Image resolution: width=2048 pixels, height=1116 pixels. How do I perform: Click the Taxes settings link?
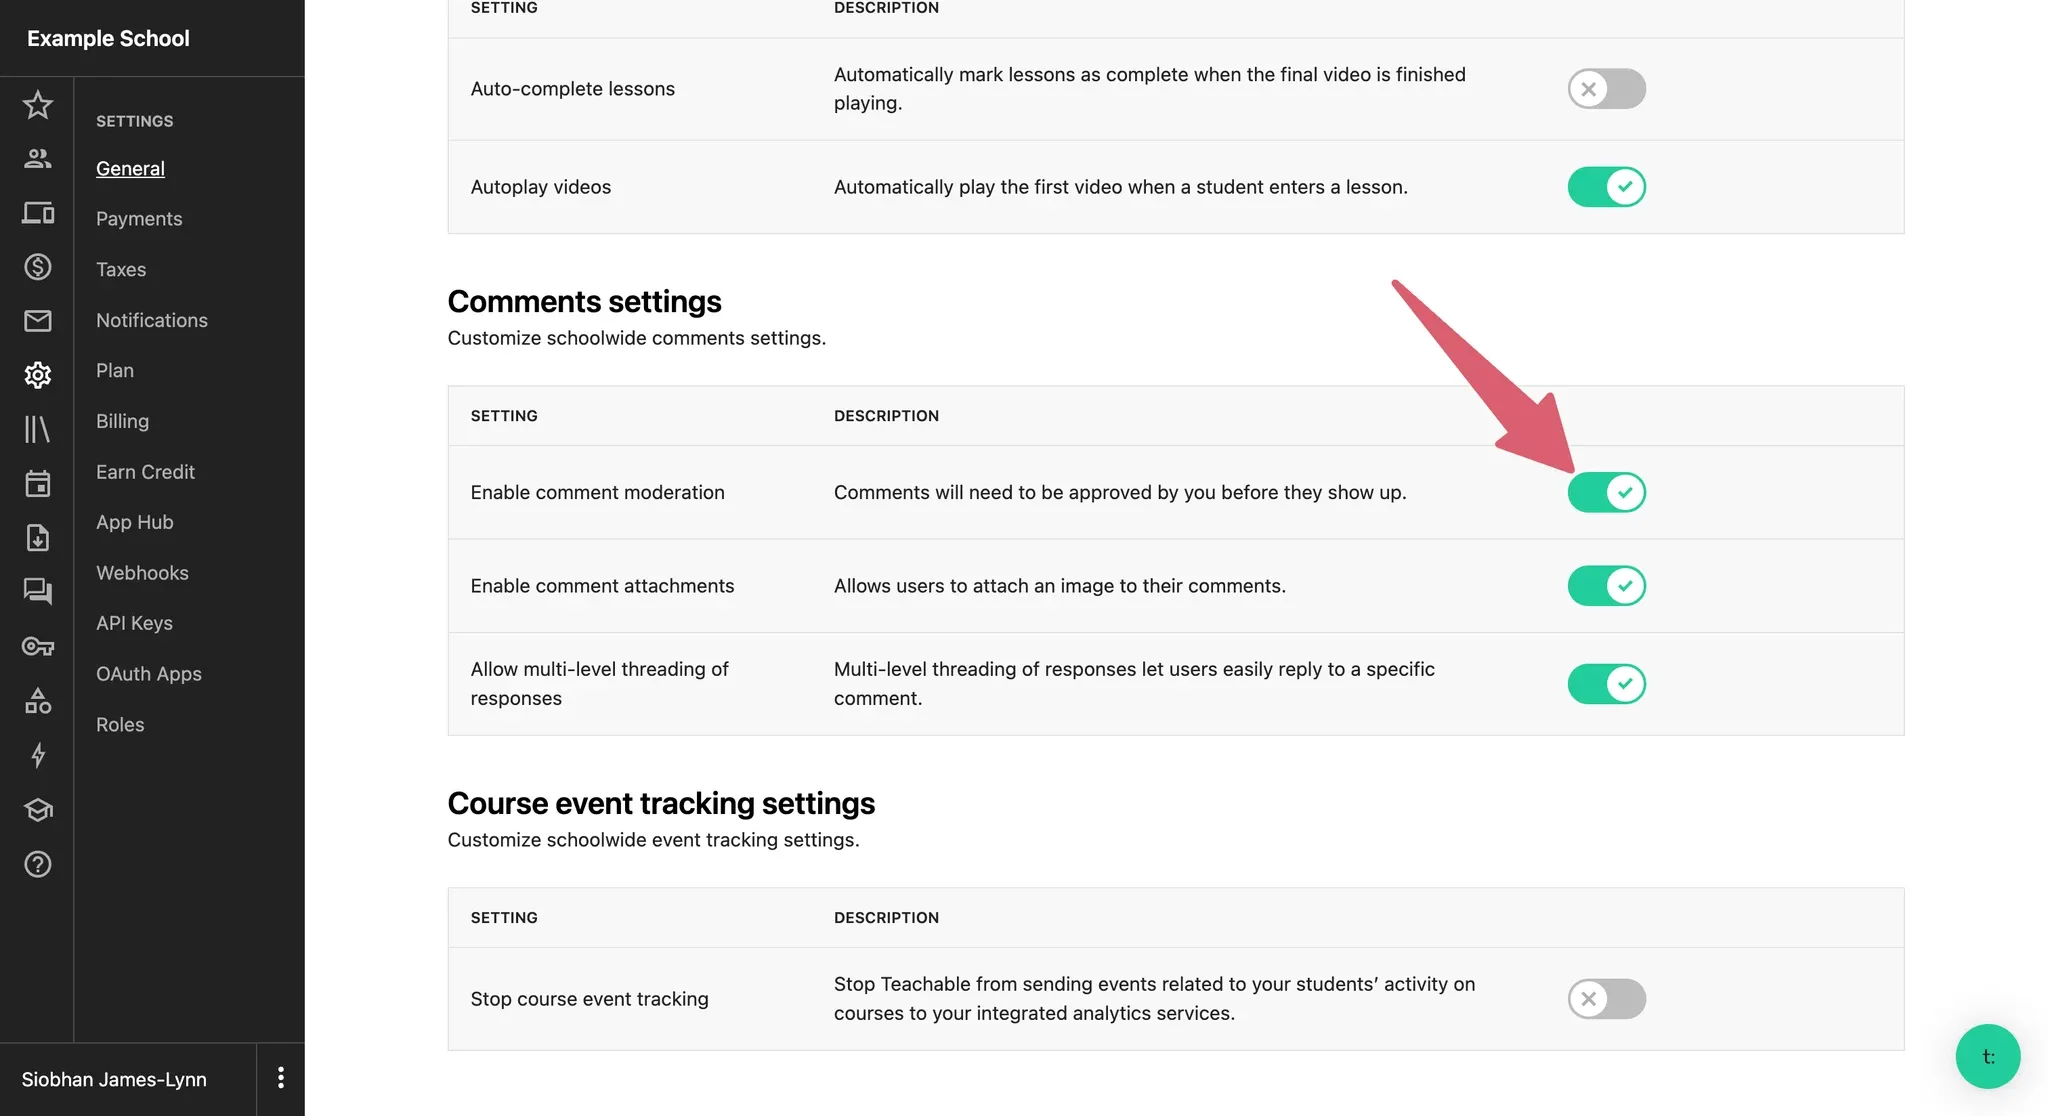click(121, 268)
